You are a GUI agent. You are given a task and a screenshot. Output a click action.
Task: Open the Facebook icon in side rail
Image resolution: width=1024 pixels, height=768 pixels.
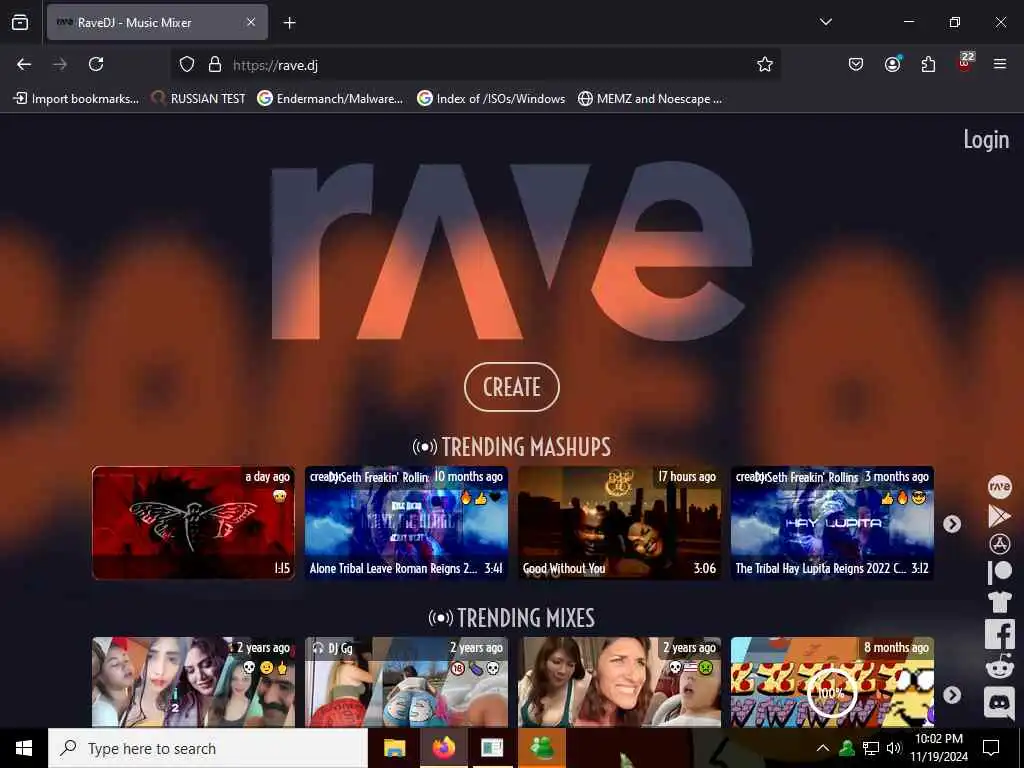coord(999,634)
